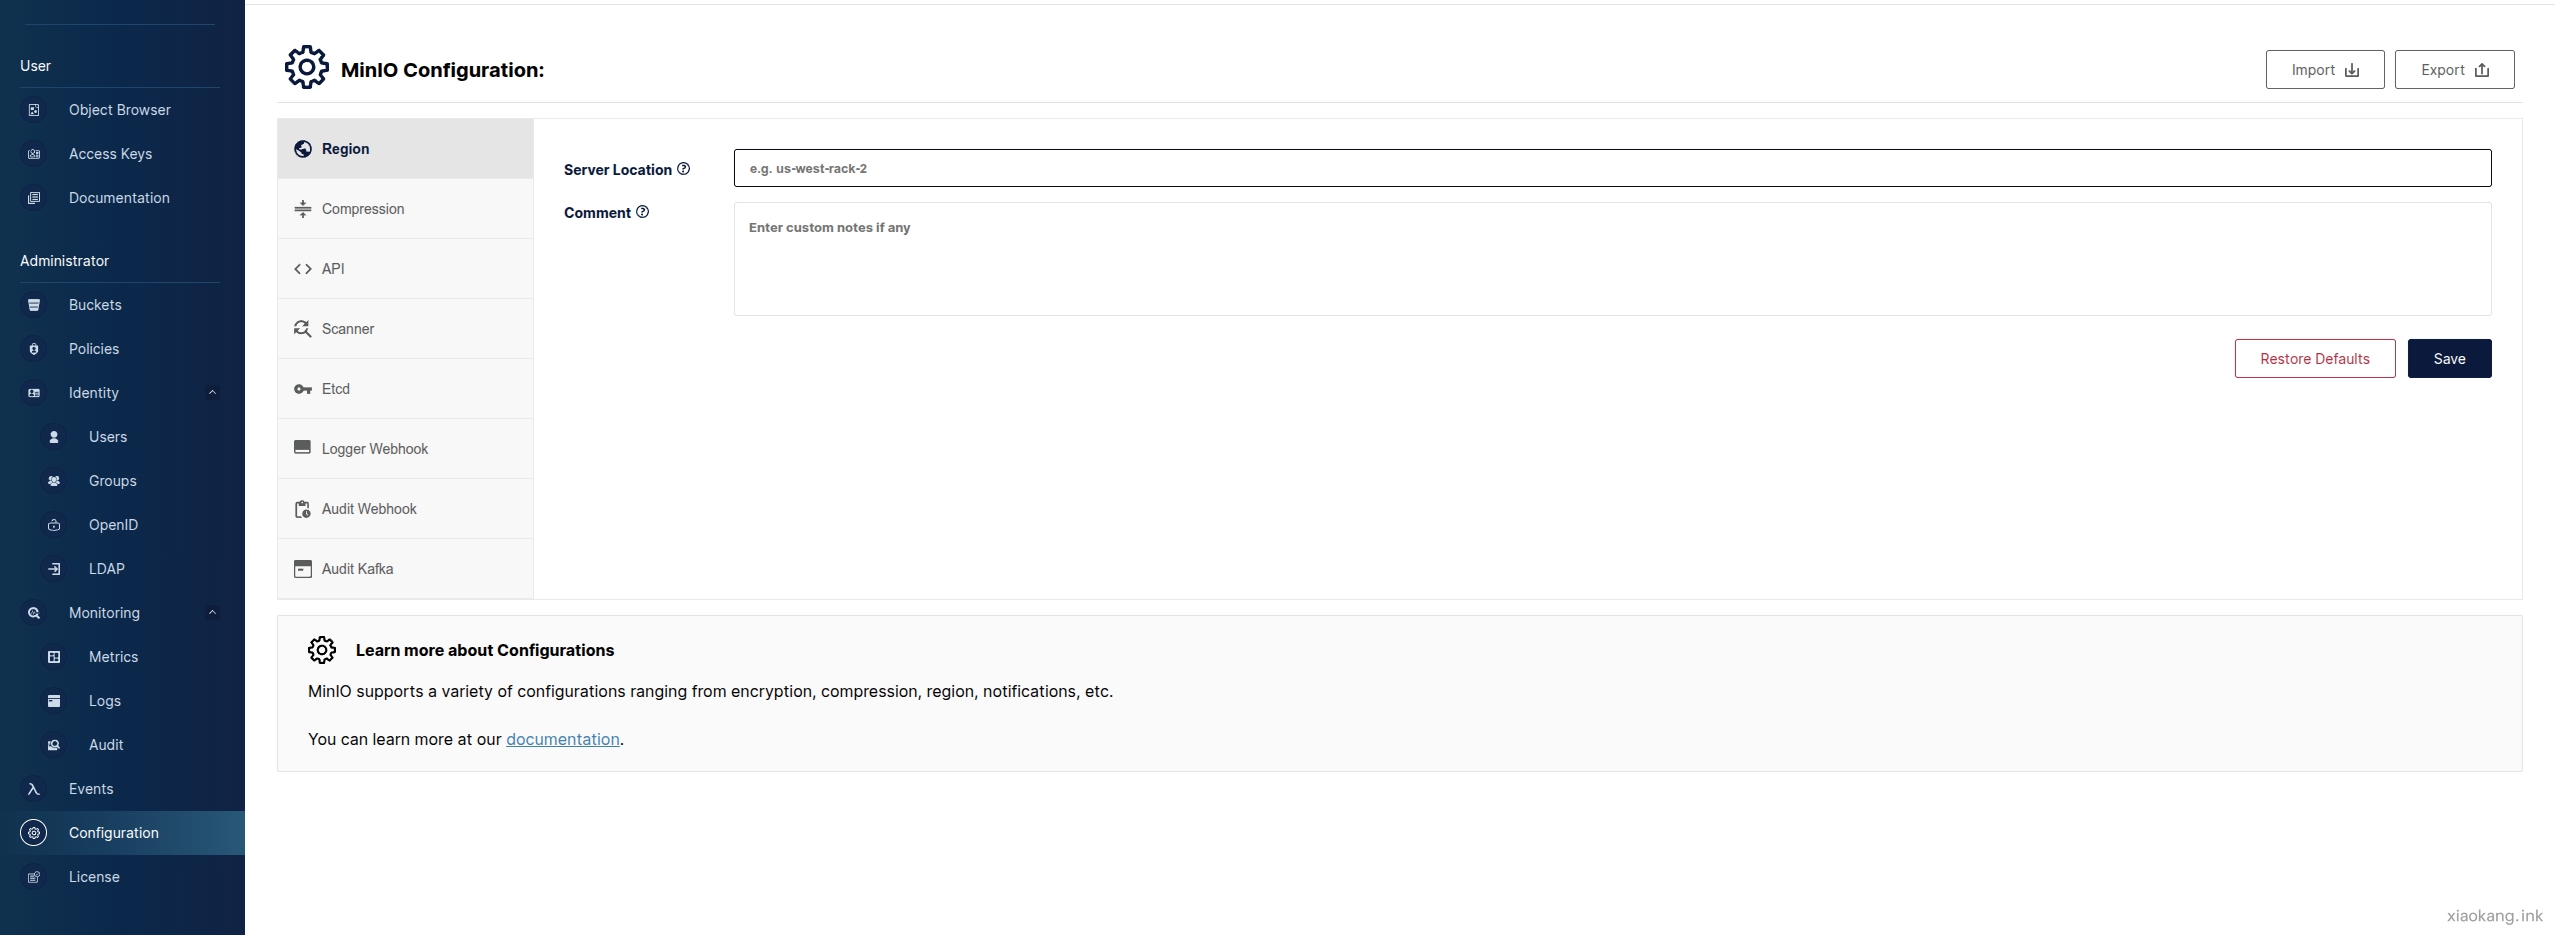Click the Identity sidebar icon

34,393
